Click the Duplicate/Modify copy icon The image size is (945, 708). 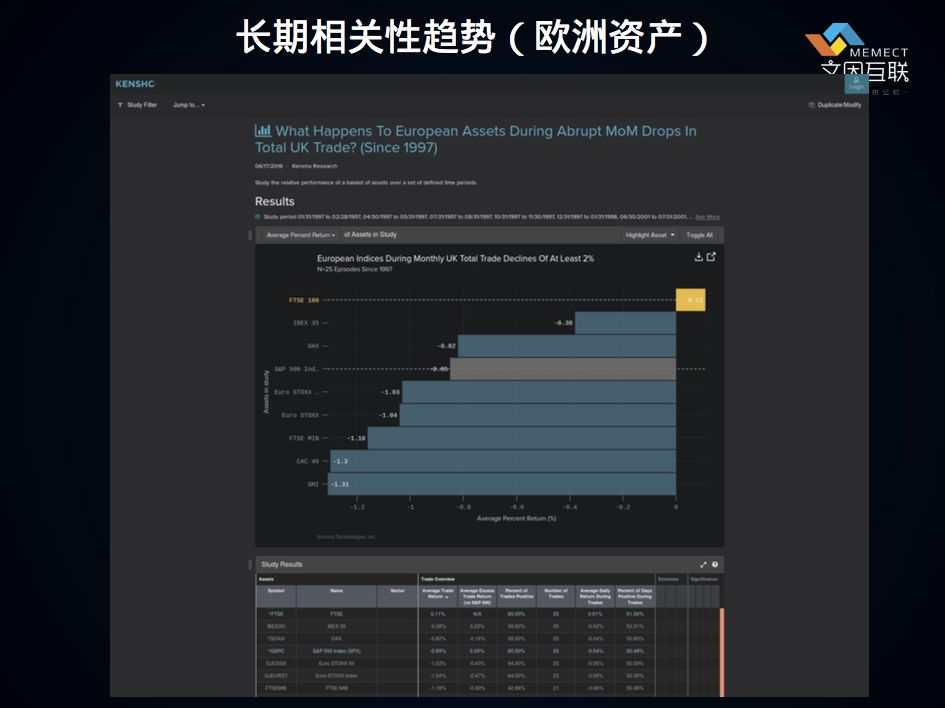[x=811, y=105]
